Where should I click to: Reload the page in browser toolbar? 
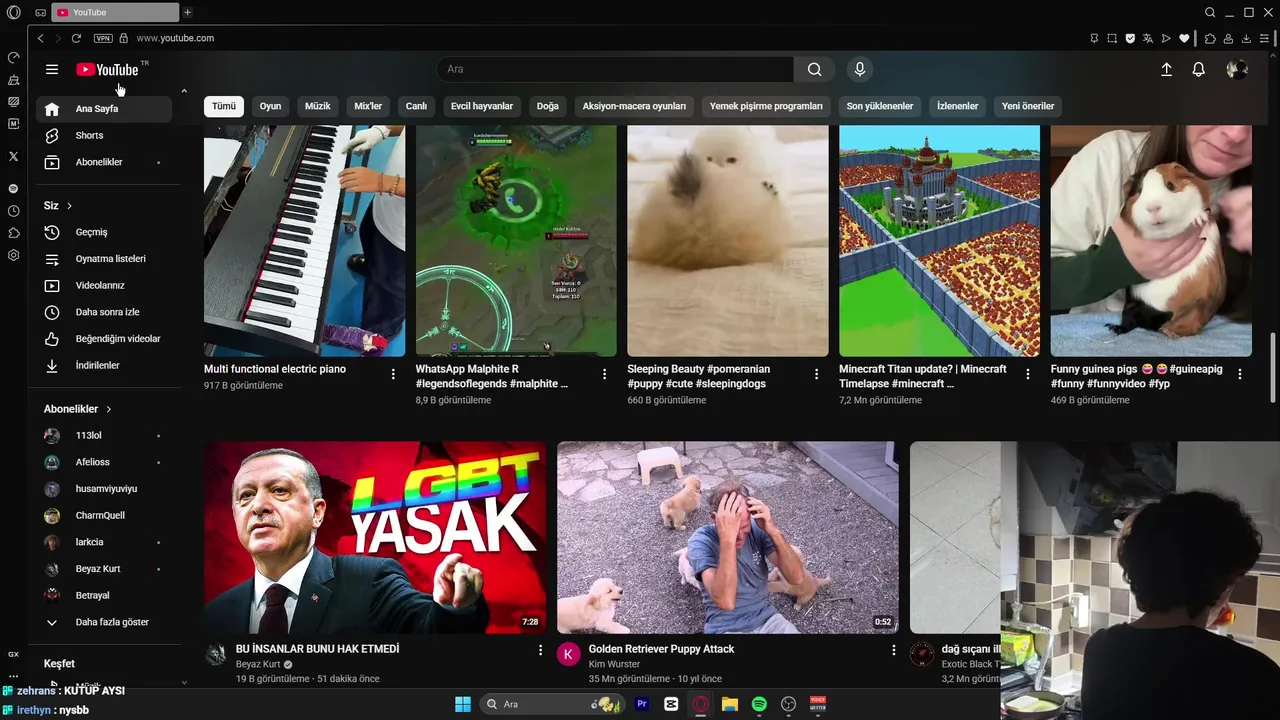coord(76,38)
